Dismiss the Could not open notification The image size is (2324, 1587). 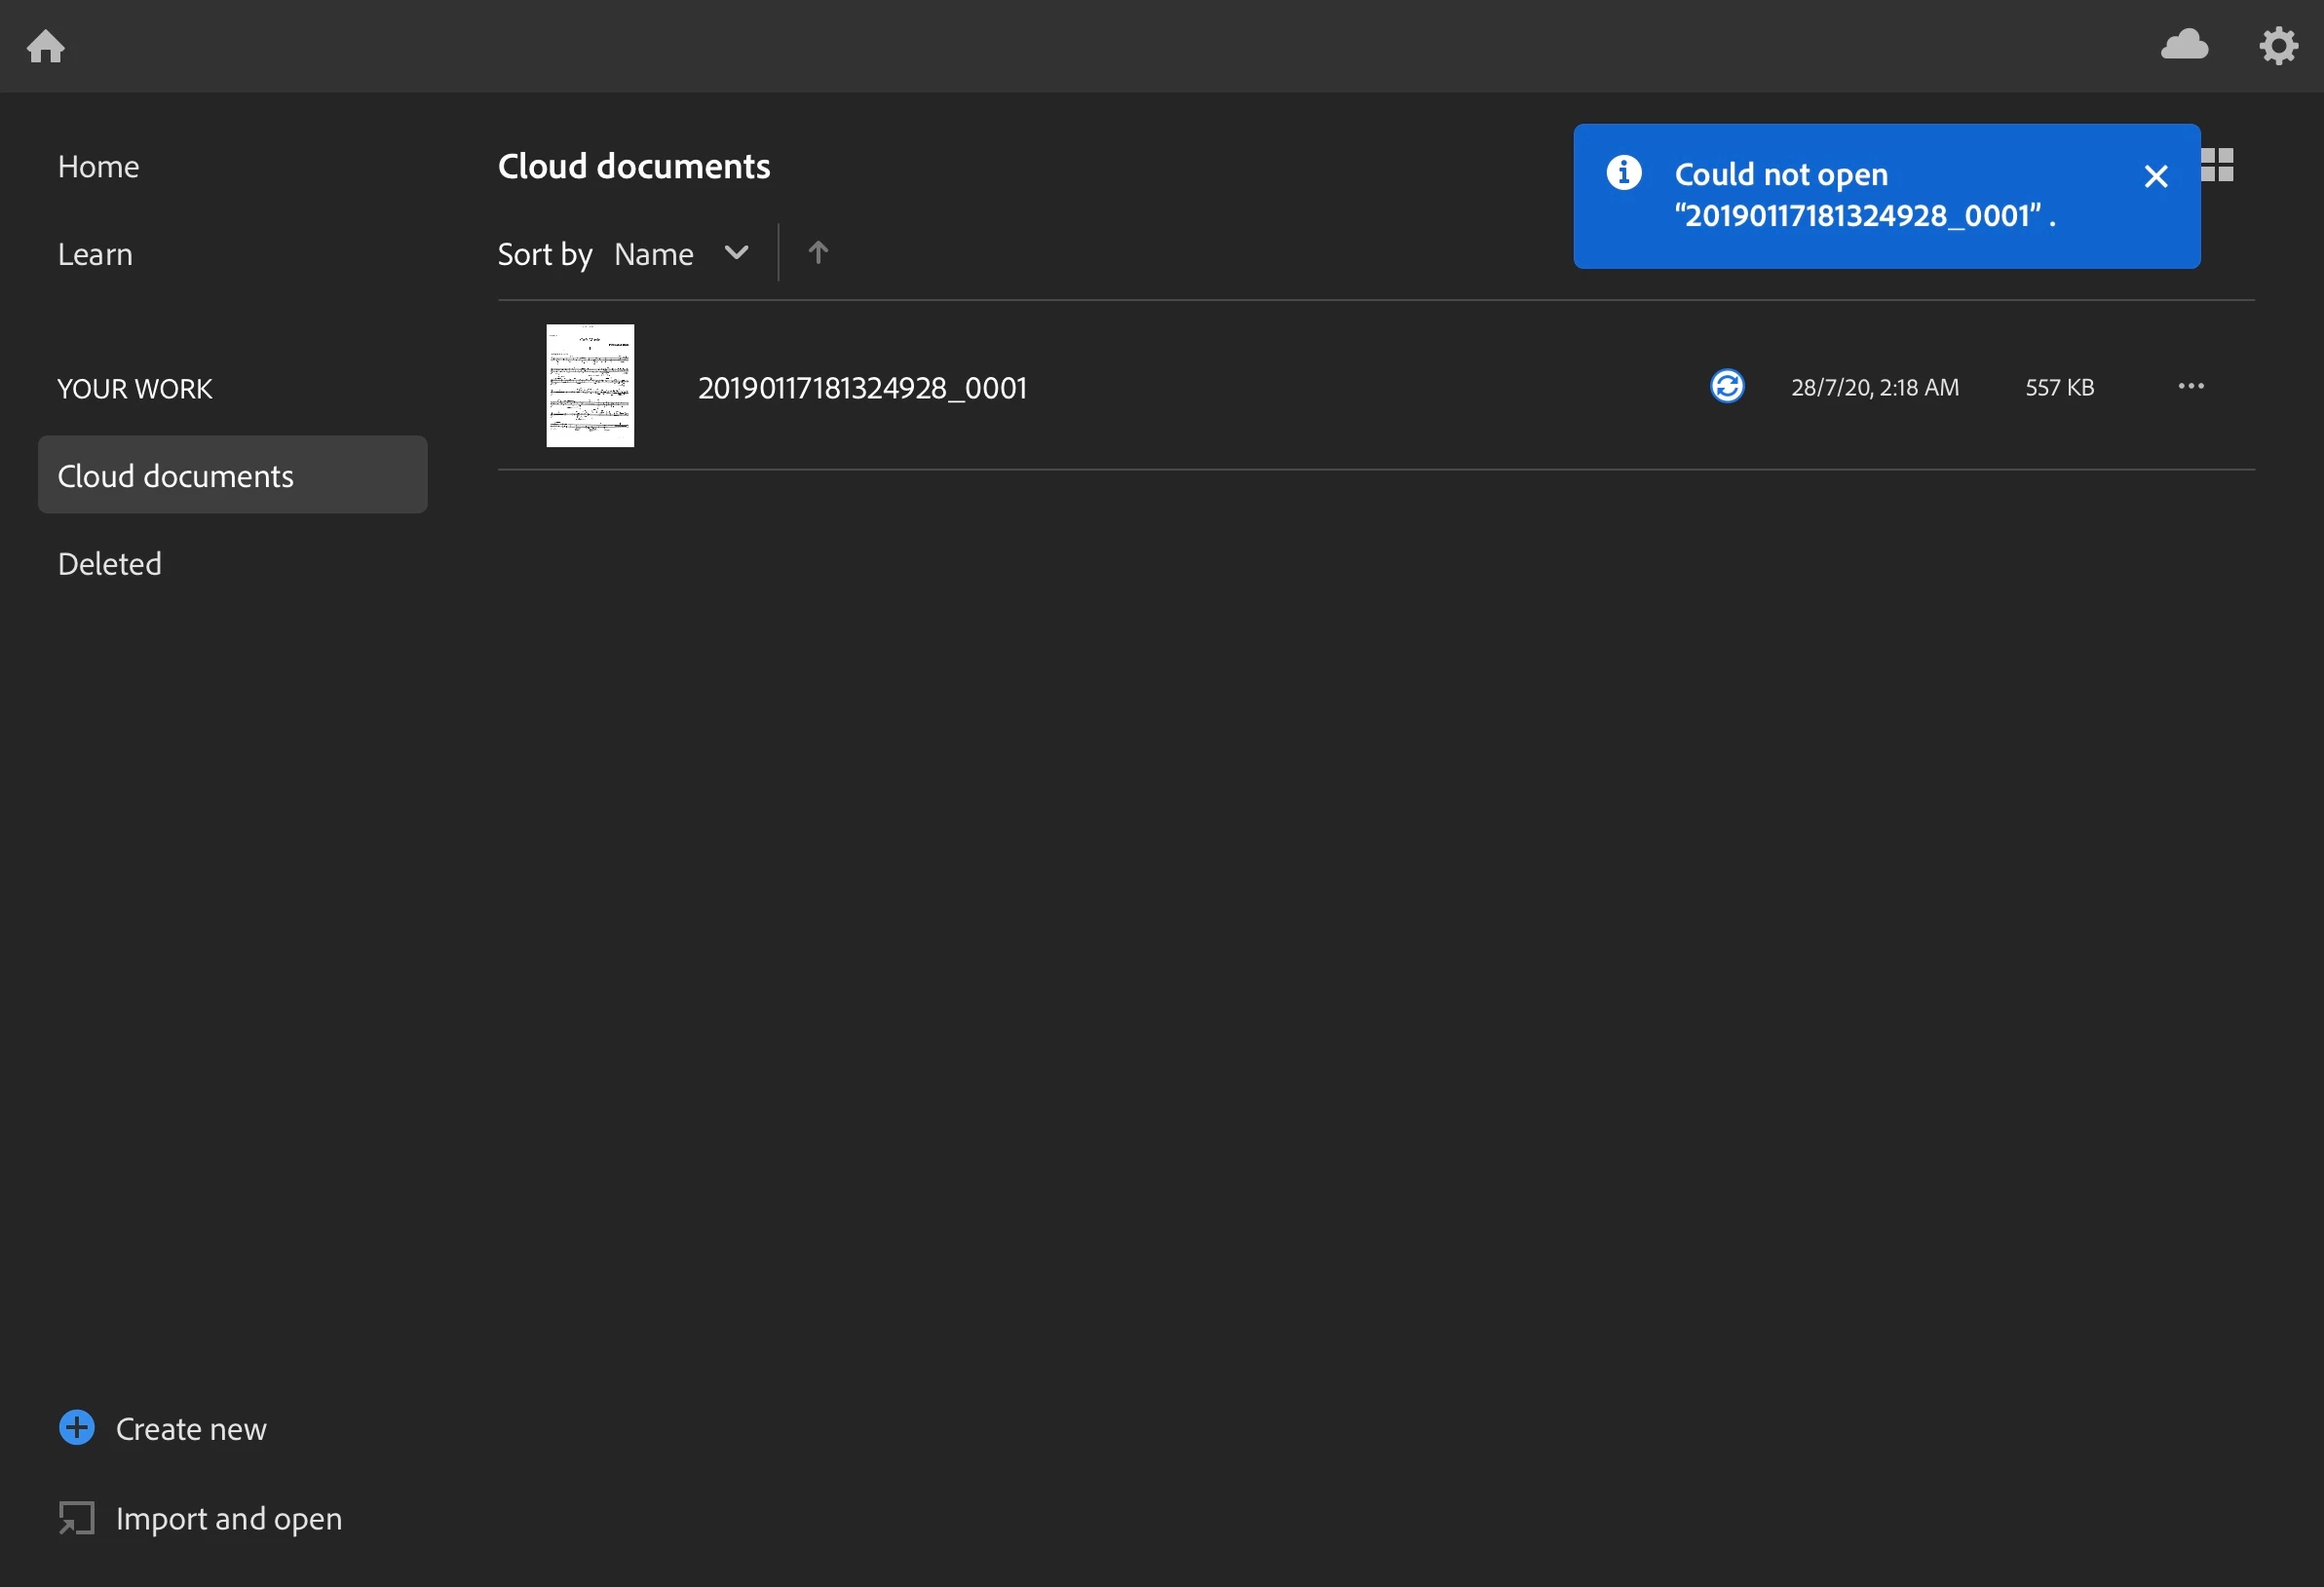pos(2156,177)
